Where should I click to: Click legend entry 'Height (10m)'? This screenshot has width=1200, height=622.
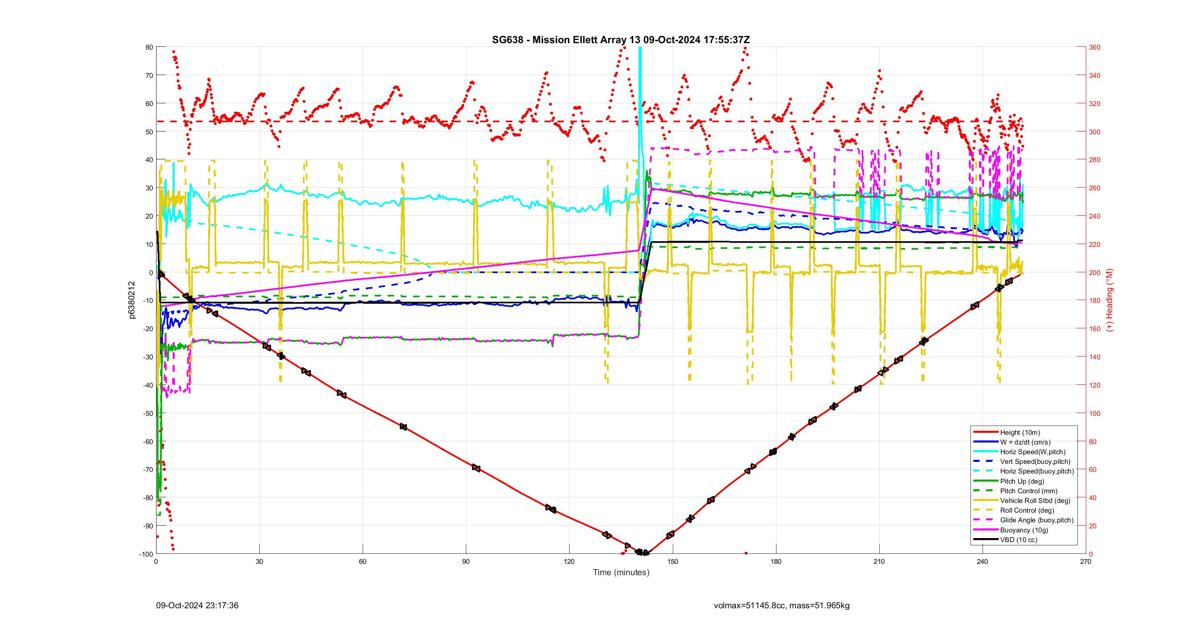pyautogui.click(x=1020, y=432)
